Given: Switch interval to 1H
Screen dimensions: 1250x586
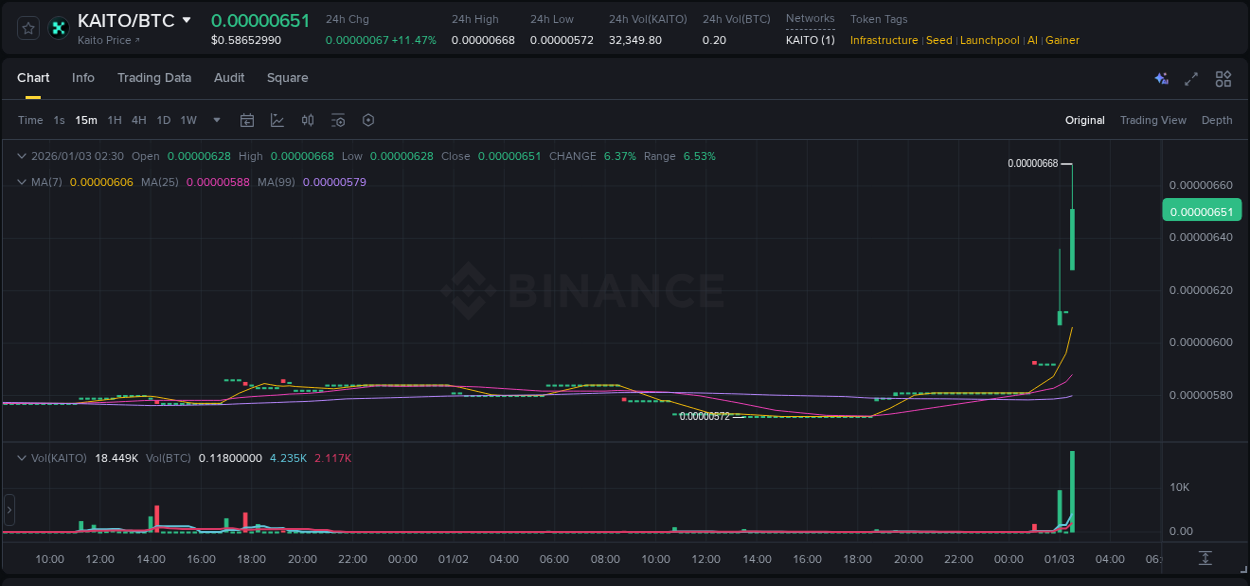Looking at the screenshot, I should 114,120.
